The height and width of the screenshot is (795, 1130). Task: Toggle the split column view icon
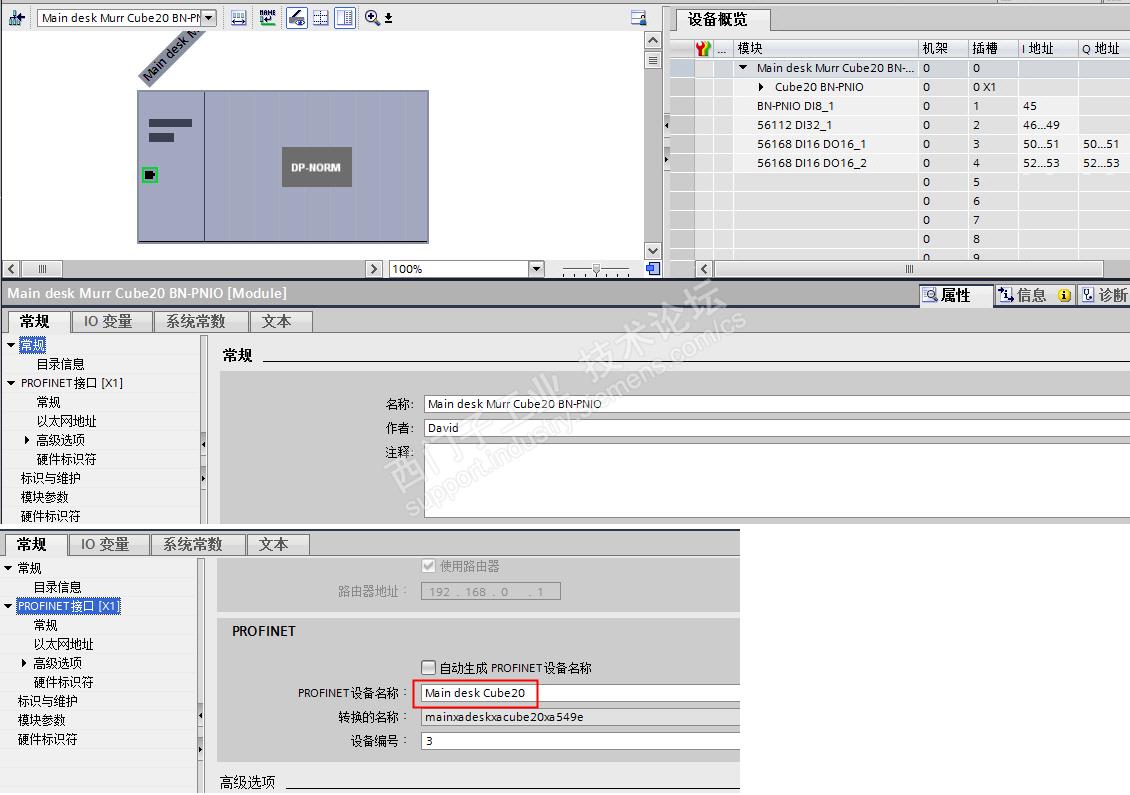tap(345, 18)
